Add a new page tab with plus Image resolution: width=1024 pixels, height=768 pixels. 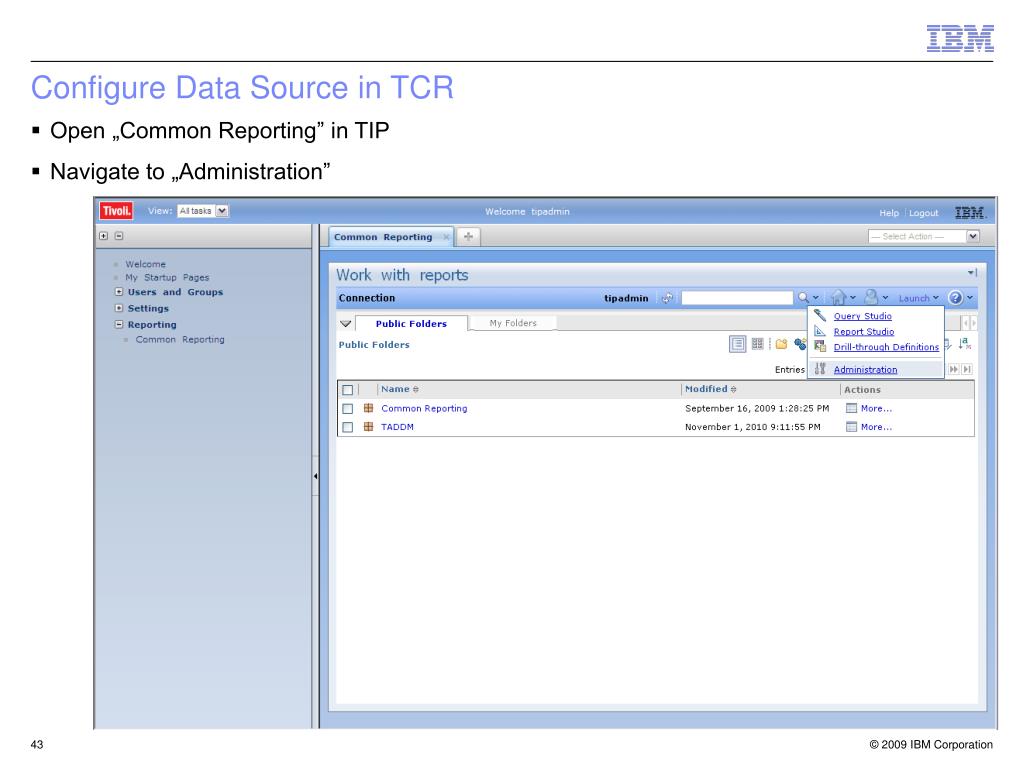click(468, 236)
